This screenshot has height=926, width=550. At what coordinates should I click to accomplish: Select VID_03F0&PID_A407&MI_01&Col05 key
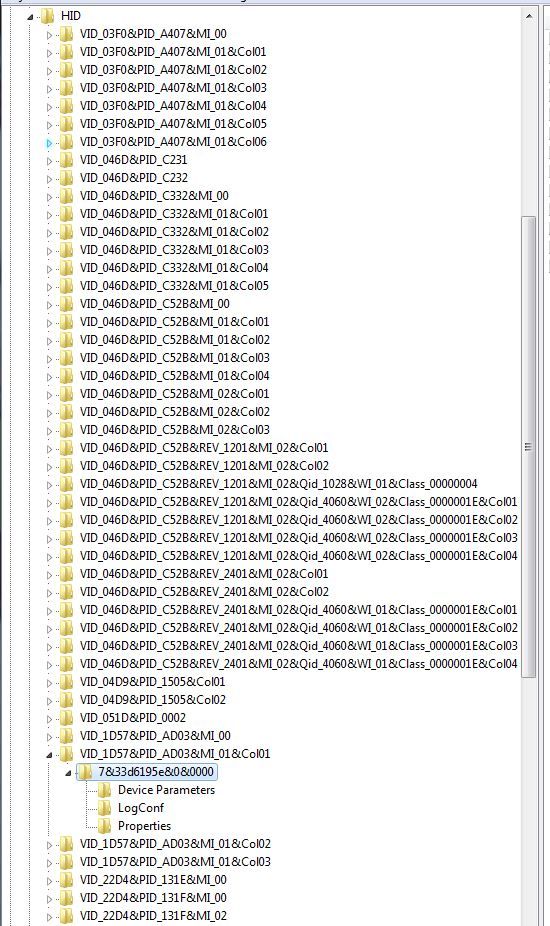click(173, 123)
